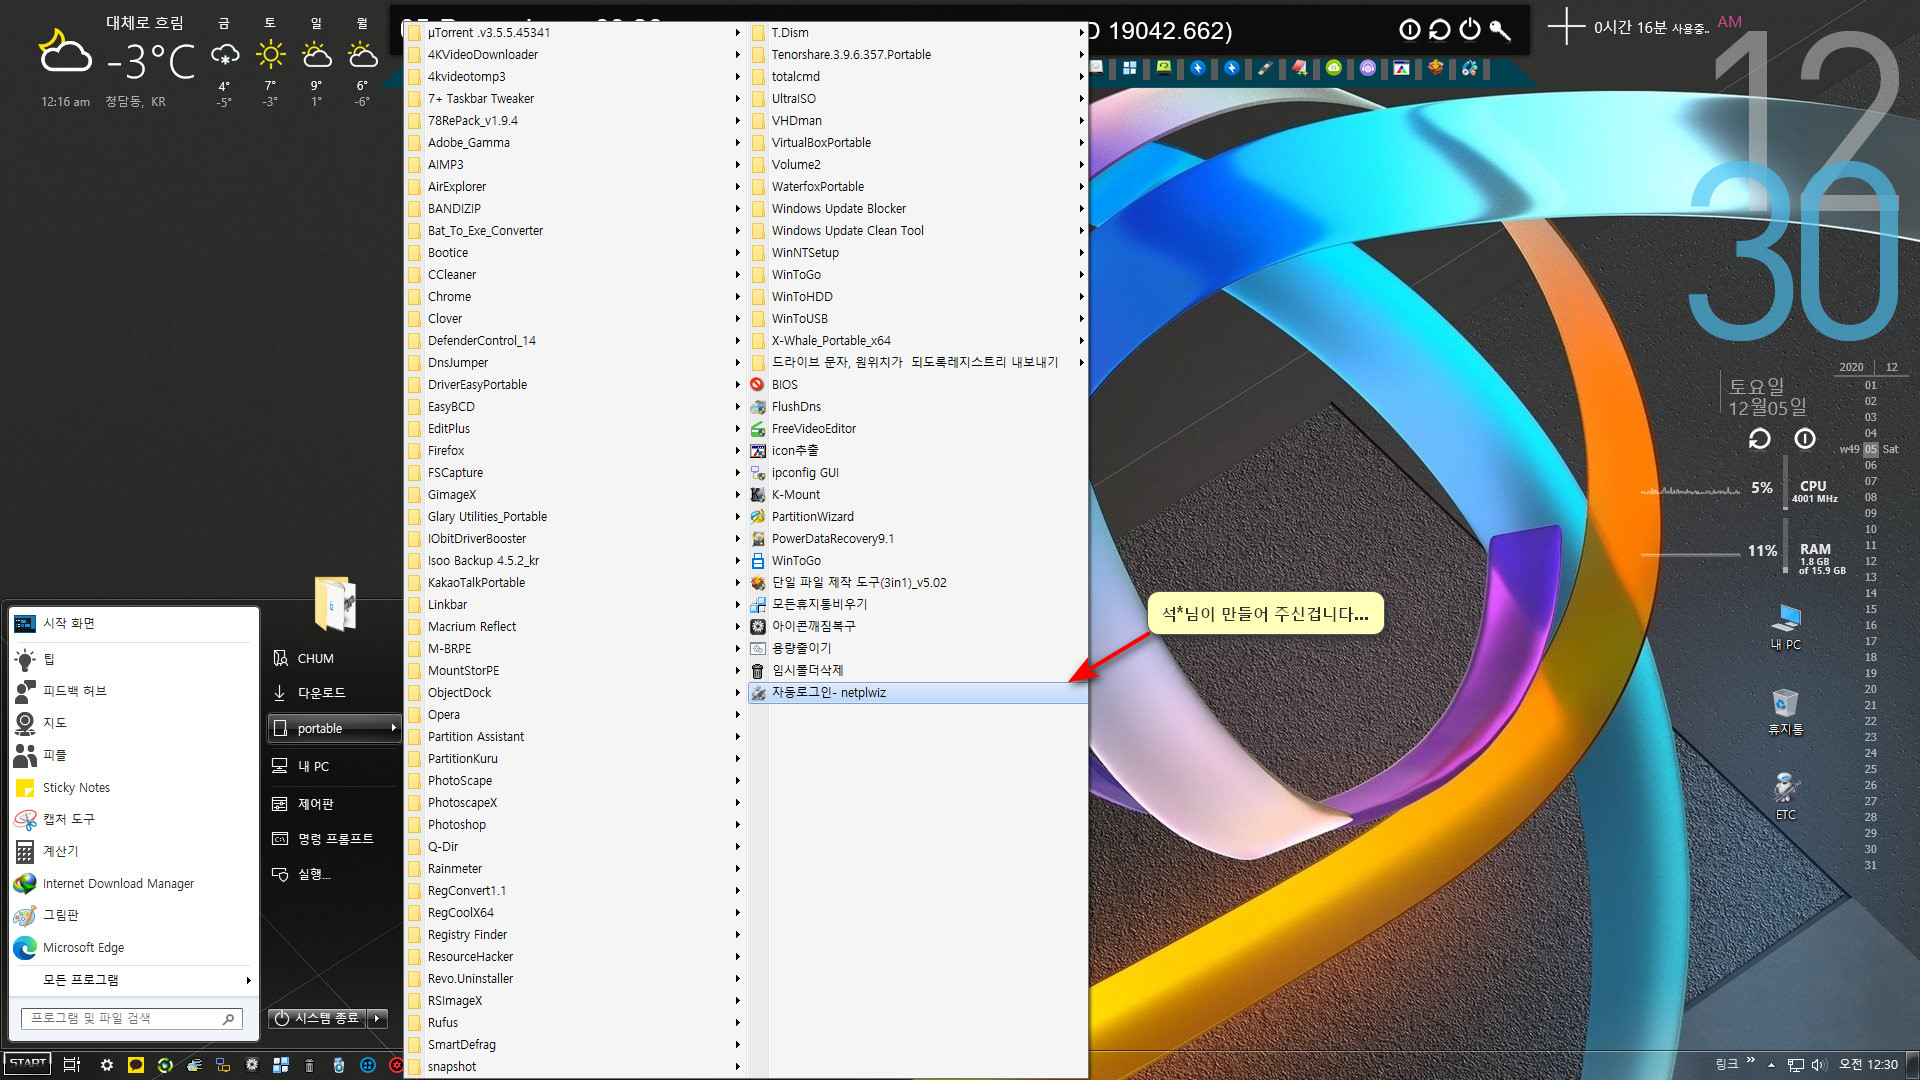
Task: Click the 시스템 종료 button
Action: (317, 1019)
